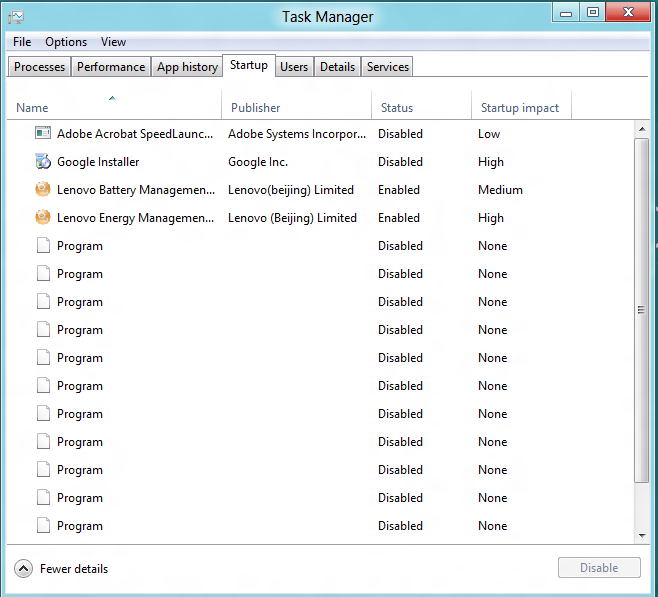
Task: Collapse view with Fewer details arrow
Action: [x=23, y=569]
